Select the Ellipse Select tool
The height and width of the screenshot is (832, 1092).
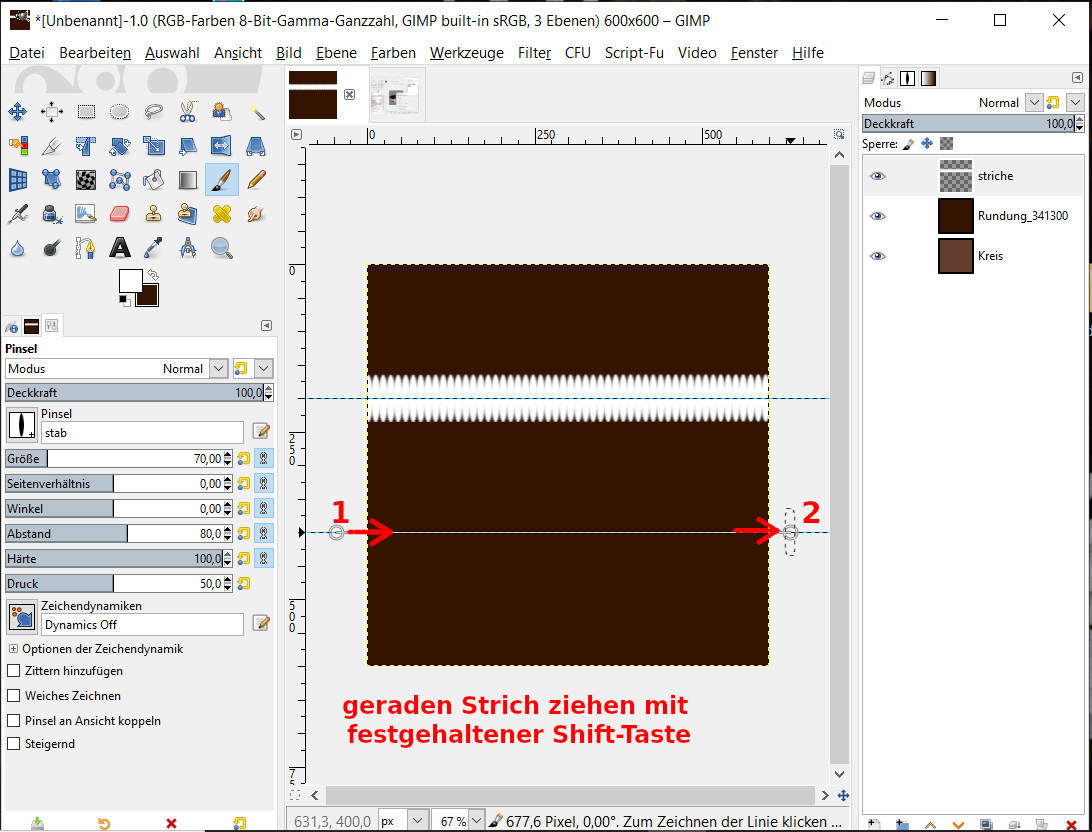[x=120, y=111]
